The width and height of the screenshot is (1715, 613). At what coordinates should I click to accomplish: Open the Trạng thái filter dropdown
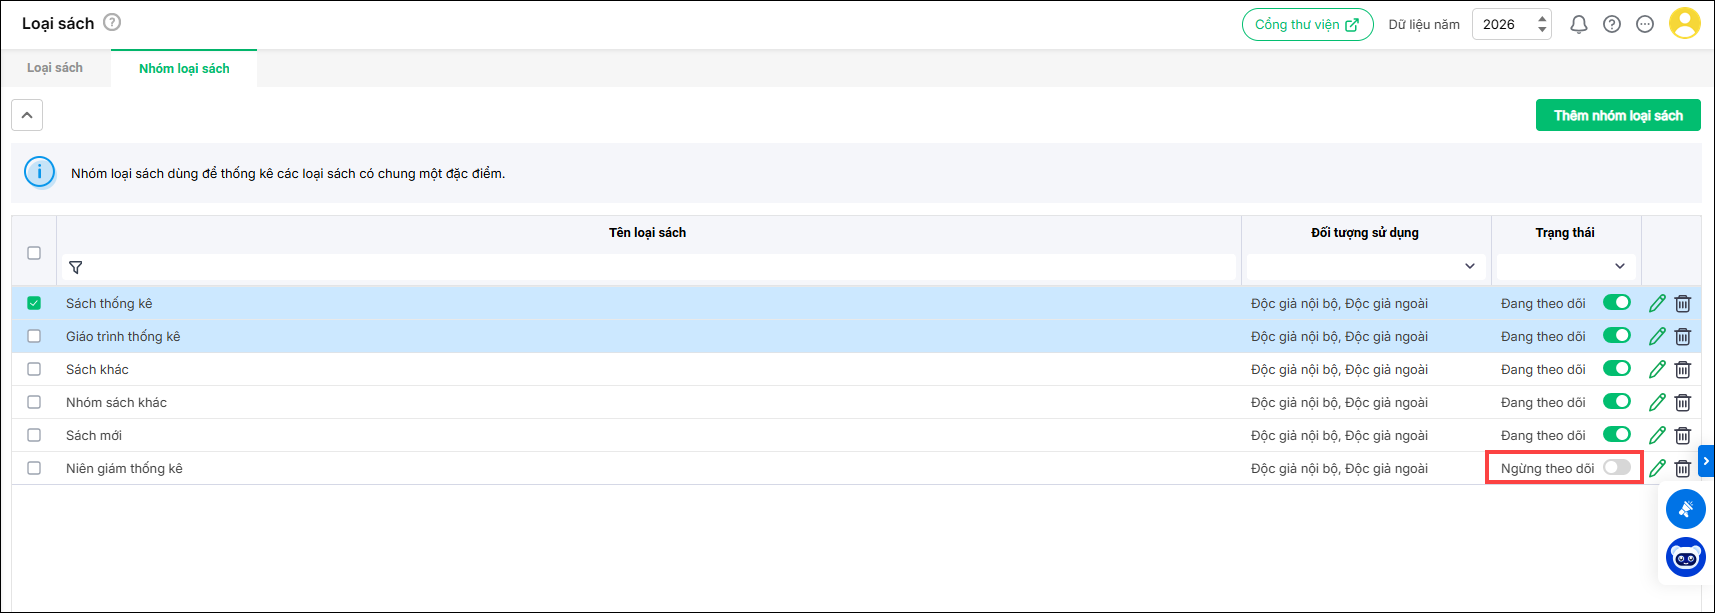1565,266
